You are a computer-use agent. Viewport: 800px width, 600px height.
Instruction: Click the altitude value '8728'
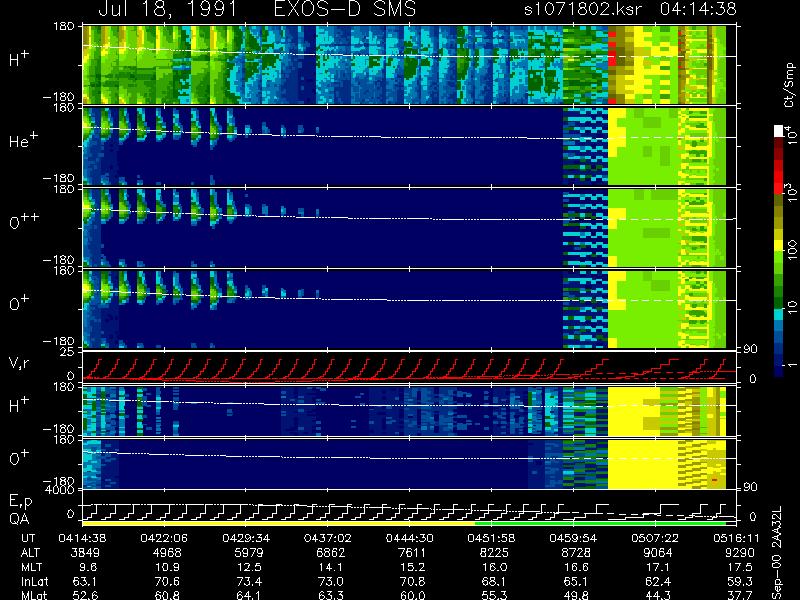point(576,553)
